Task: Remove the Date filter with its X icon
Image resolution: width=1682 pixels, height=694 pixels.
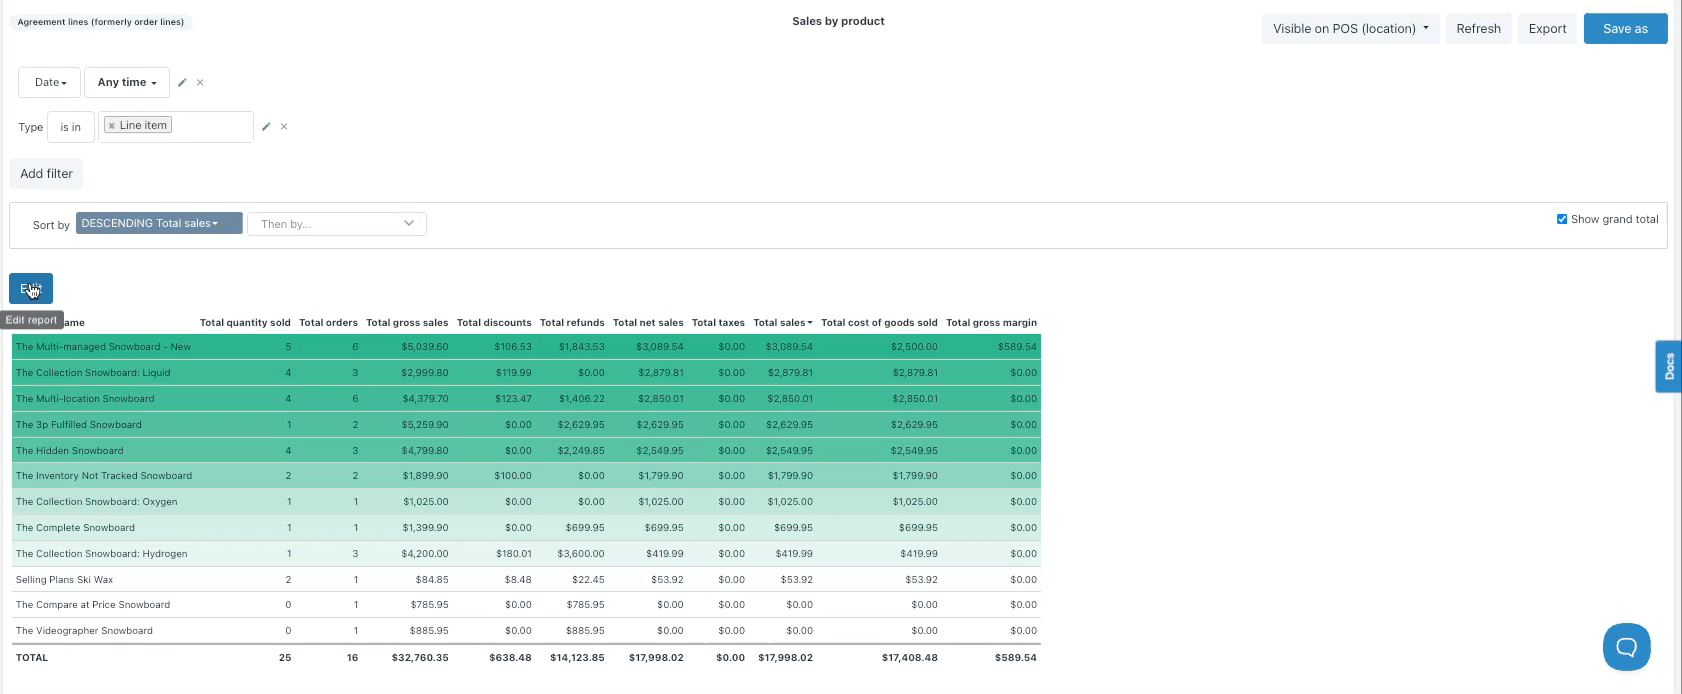Action: [x=200, y=83]
